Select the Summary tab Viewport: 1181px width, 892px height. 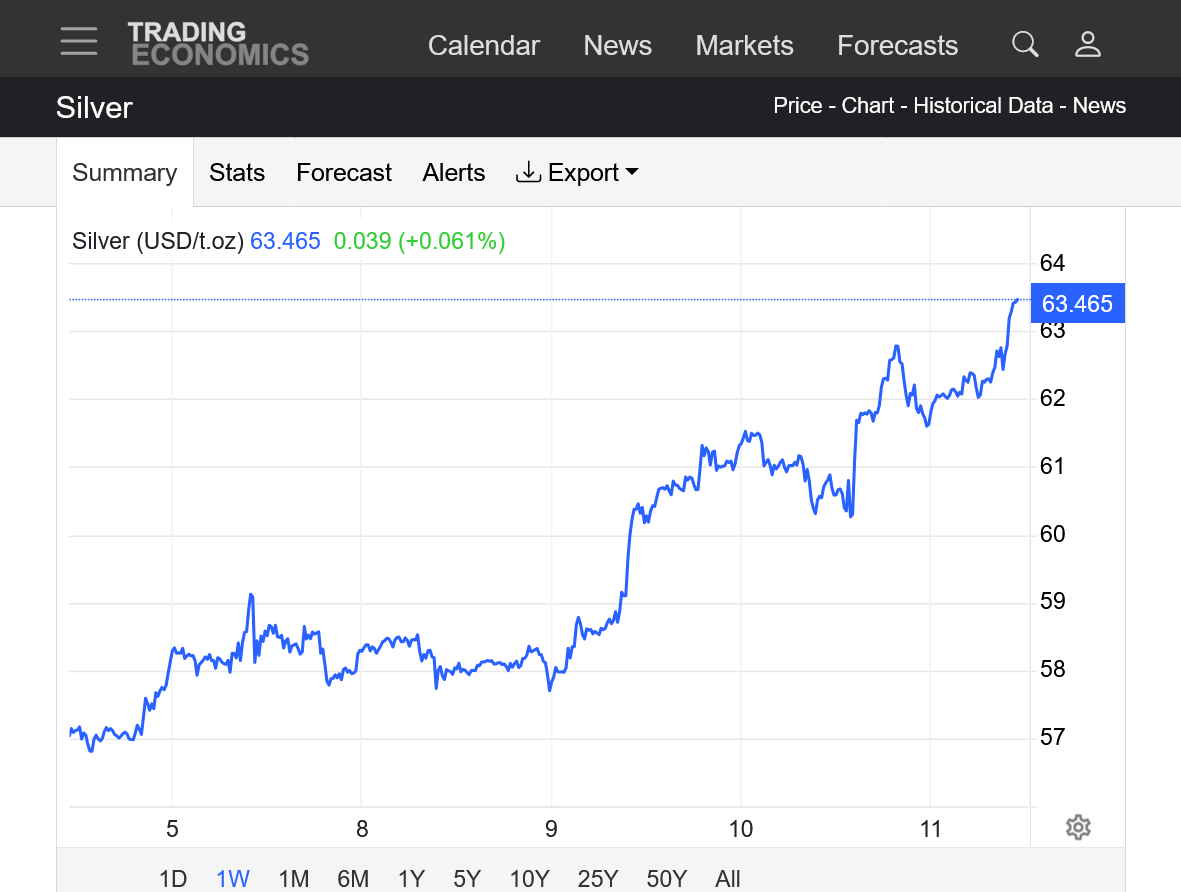point(125,173)
